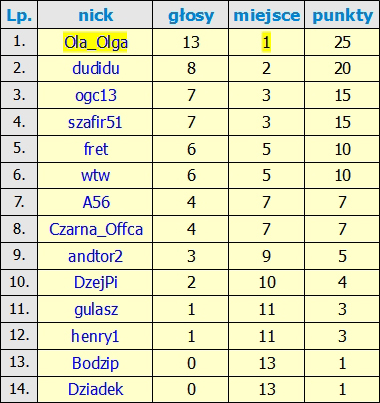Select the miejsce column header
Image resolution: width=380 pixels, height=403 pixels.
pyautogui.click(x=266, y=15)
